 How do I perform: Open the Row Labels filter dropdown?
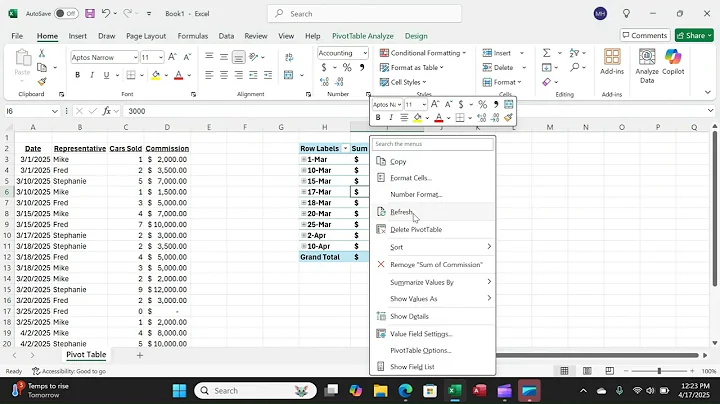[345, 148]
